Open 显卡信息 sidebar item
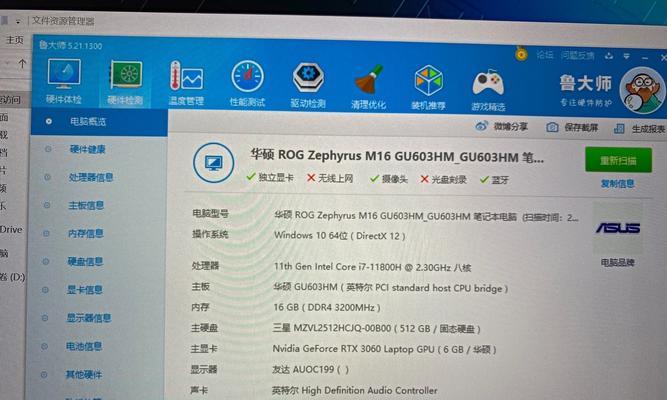Image resolution: width=667 pixels, height=400 pixels. coord(84,290)
